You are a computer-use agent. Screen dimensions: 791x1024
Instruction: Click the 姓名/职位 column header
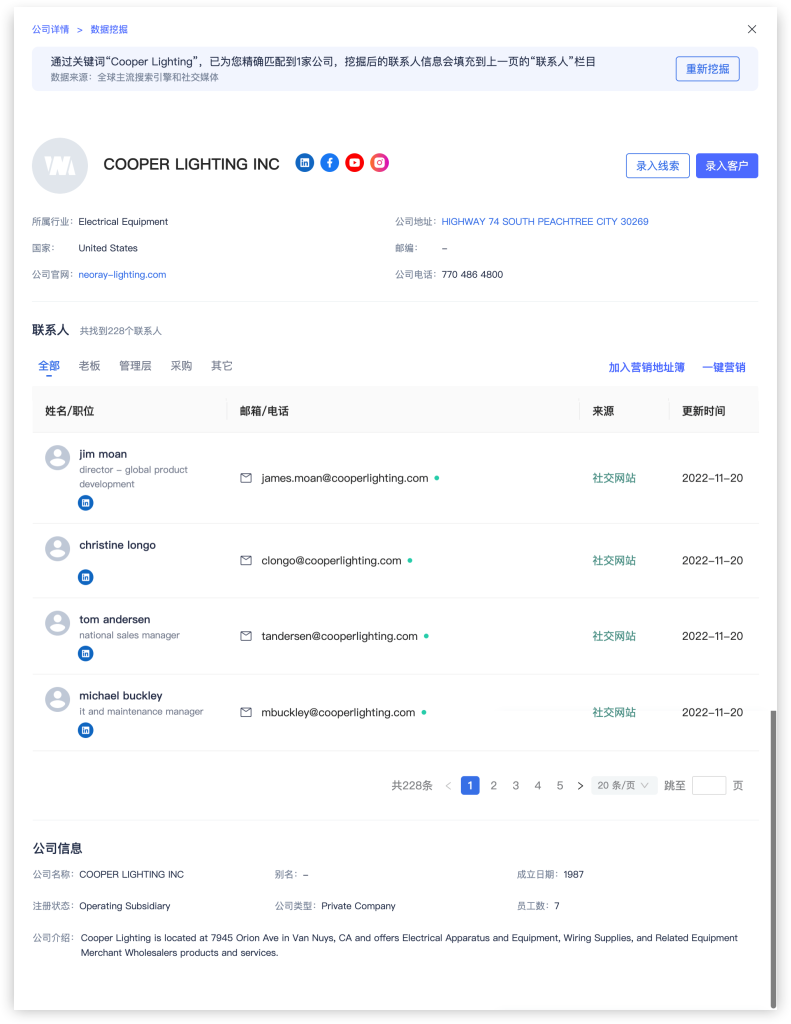70,411
